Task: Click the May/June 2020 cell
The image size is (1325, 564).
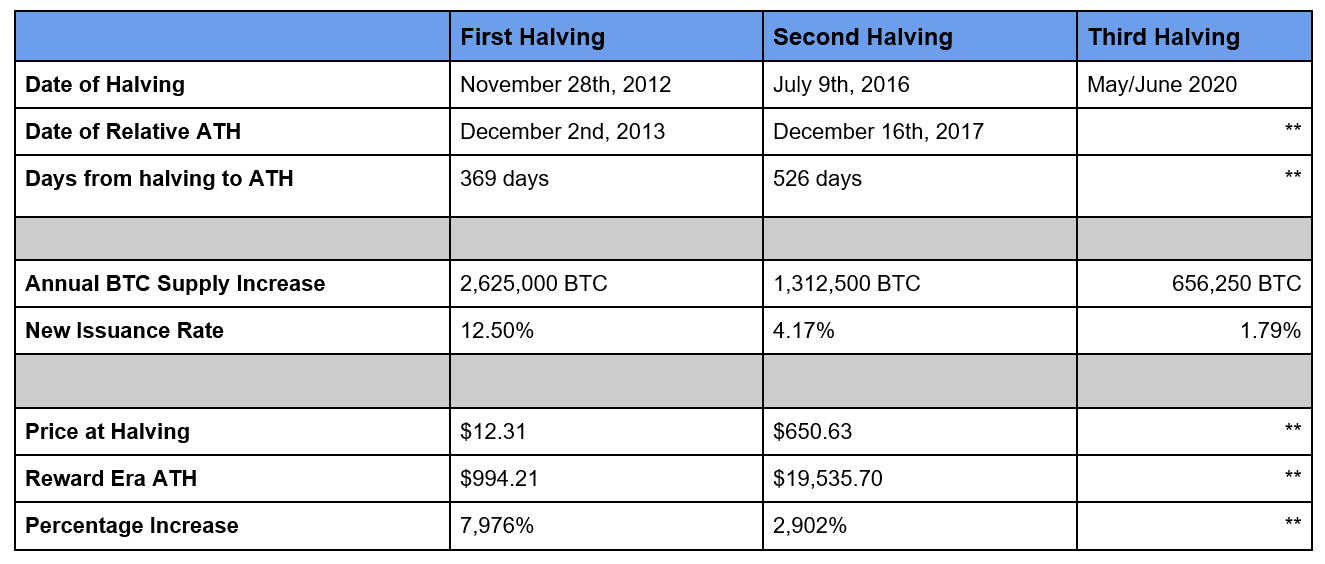Action: pos(1161,85)
